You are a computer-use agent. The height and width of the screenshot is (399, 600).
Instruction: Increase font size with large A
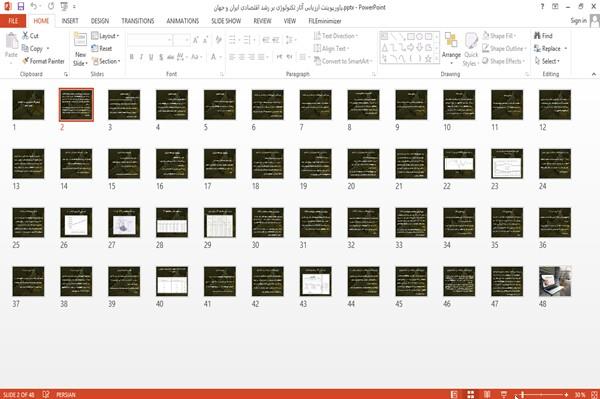click(196, 39)
